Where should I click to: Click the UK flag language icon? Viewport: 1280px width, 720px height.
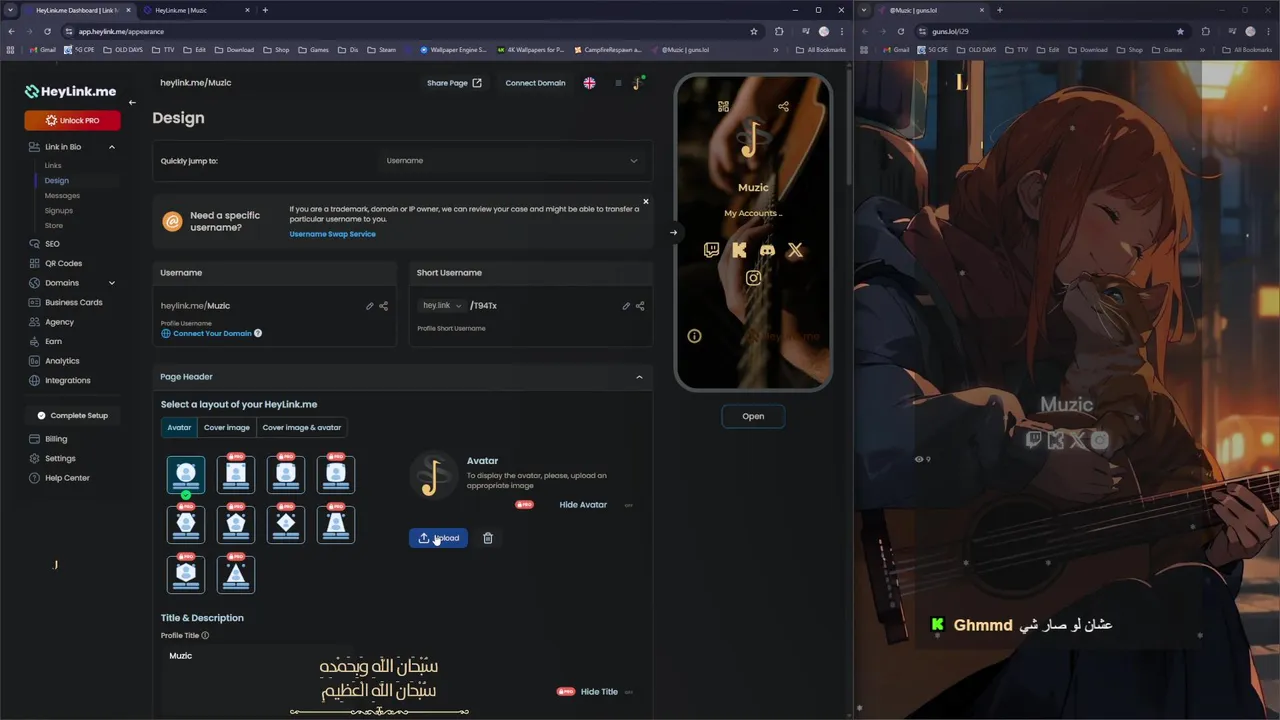(590, 83)
